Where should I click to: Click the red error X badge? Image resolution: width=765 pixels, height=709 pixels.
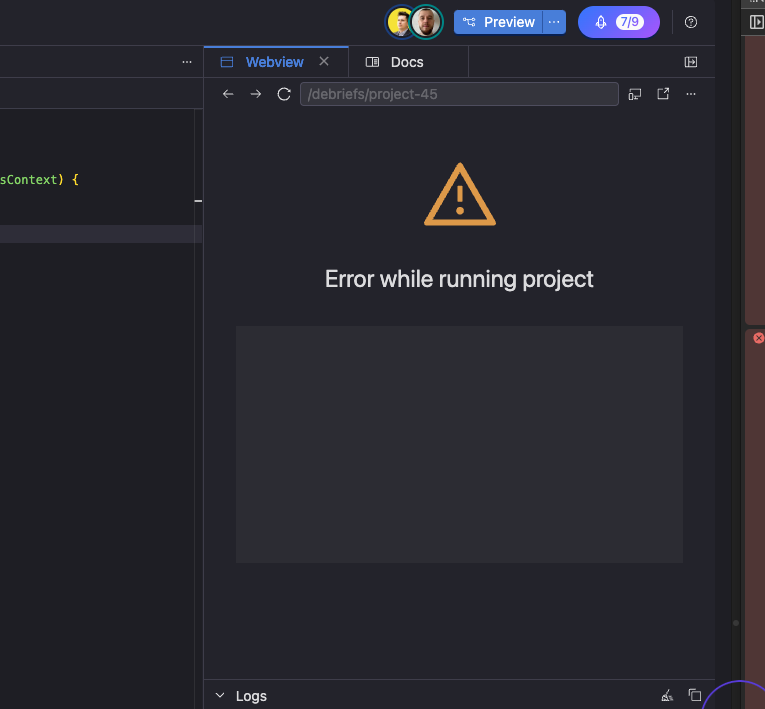click(x=758, y=338)
